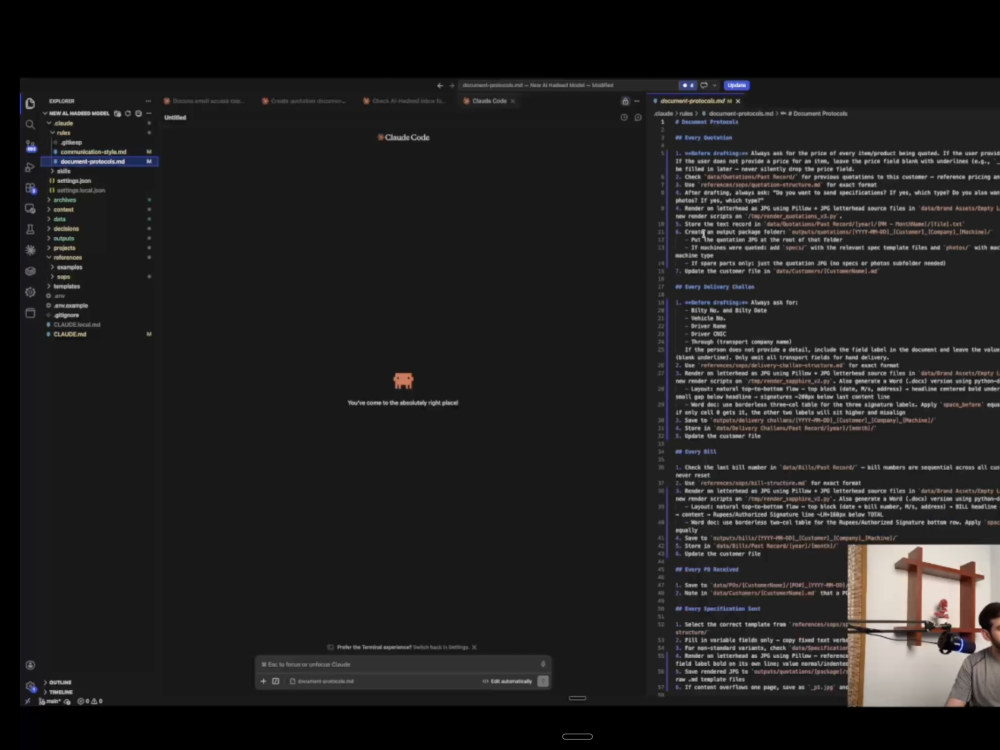Open the Search view in the activity bar
The width and height of the screenshot is (1000, 750).
tap(30, 124)
